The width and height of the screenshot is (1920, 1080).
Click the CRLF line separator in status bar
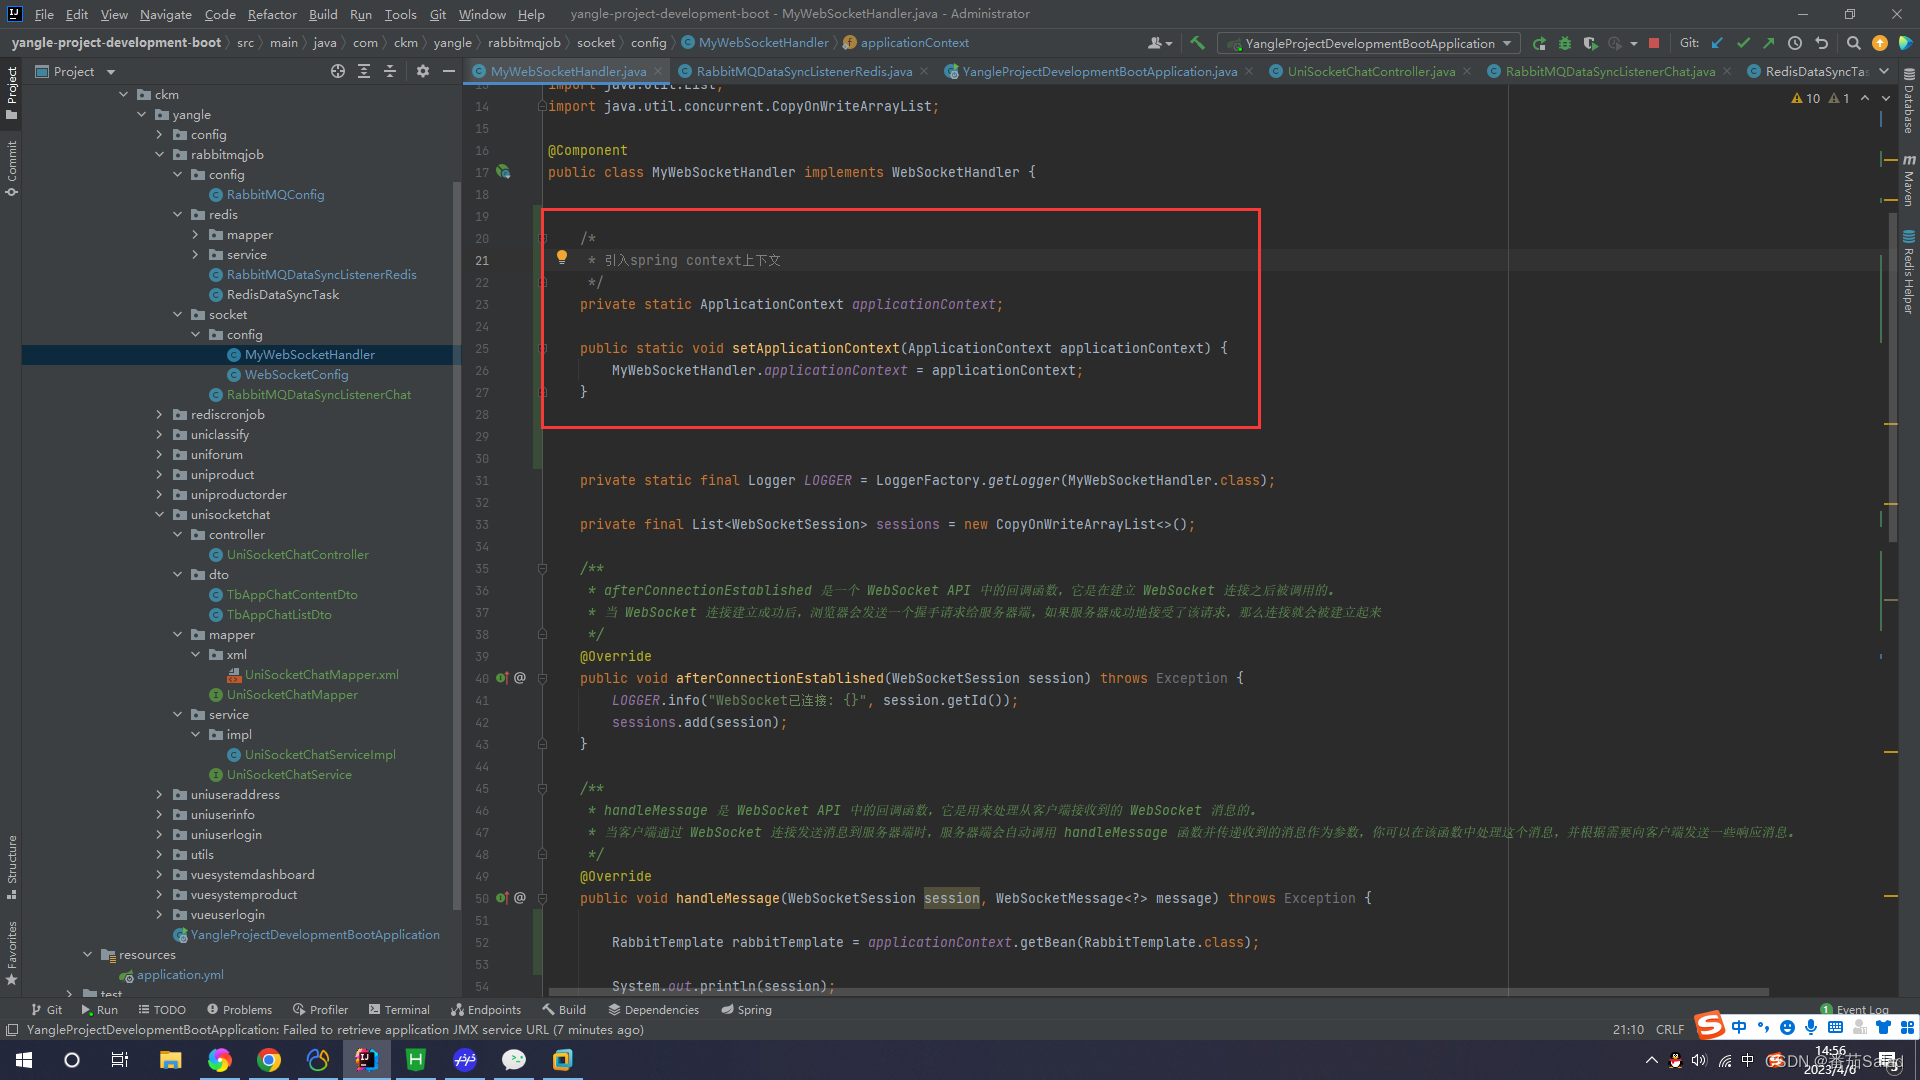point(1669,1029)
